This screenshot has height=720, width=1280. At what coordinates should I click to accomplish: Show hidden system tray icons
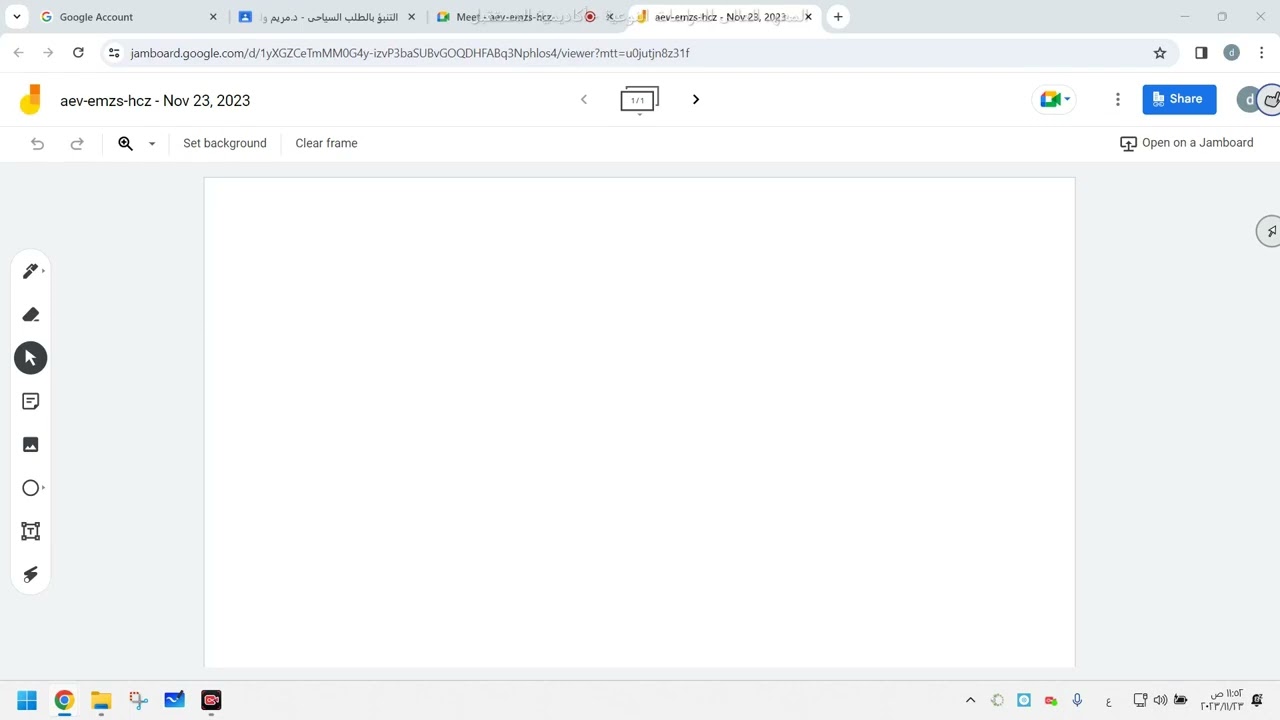[x=970, y=700]
